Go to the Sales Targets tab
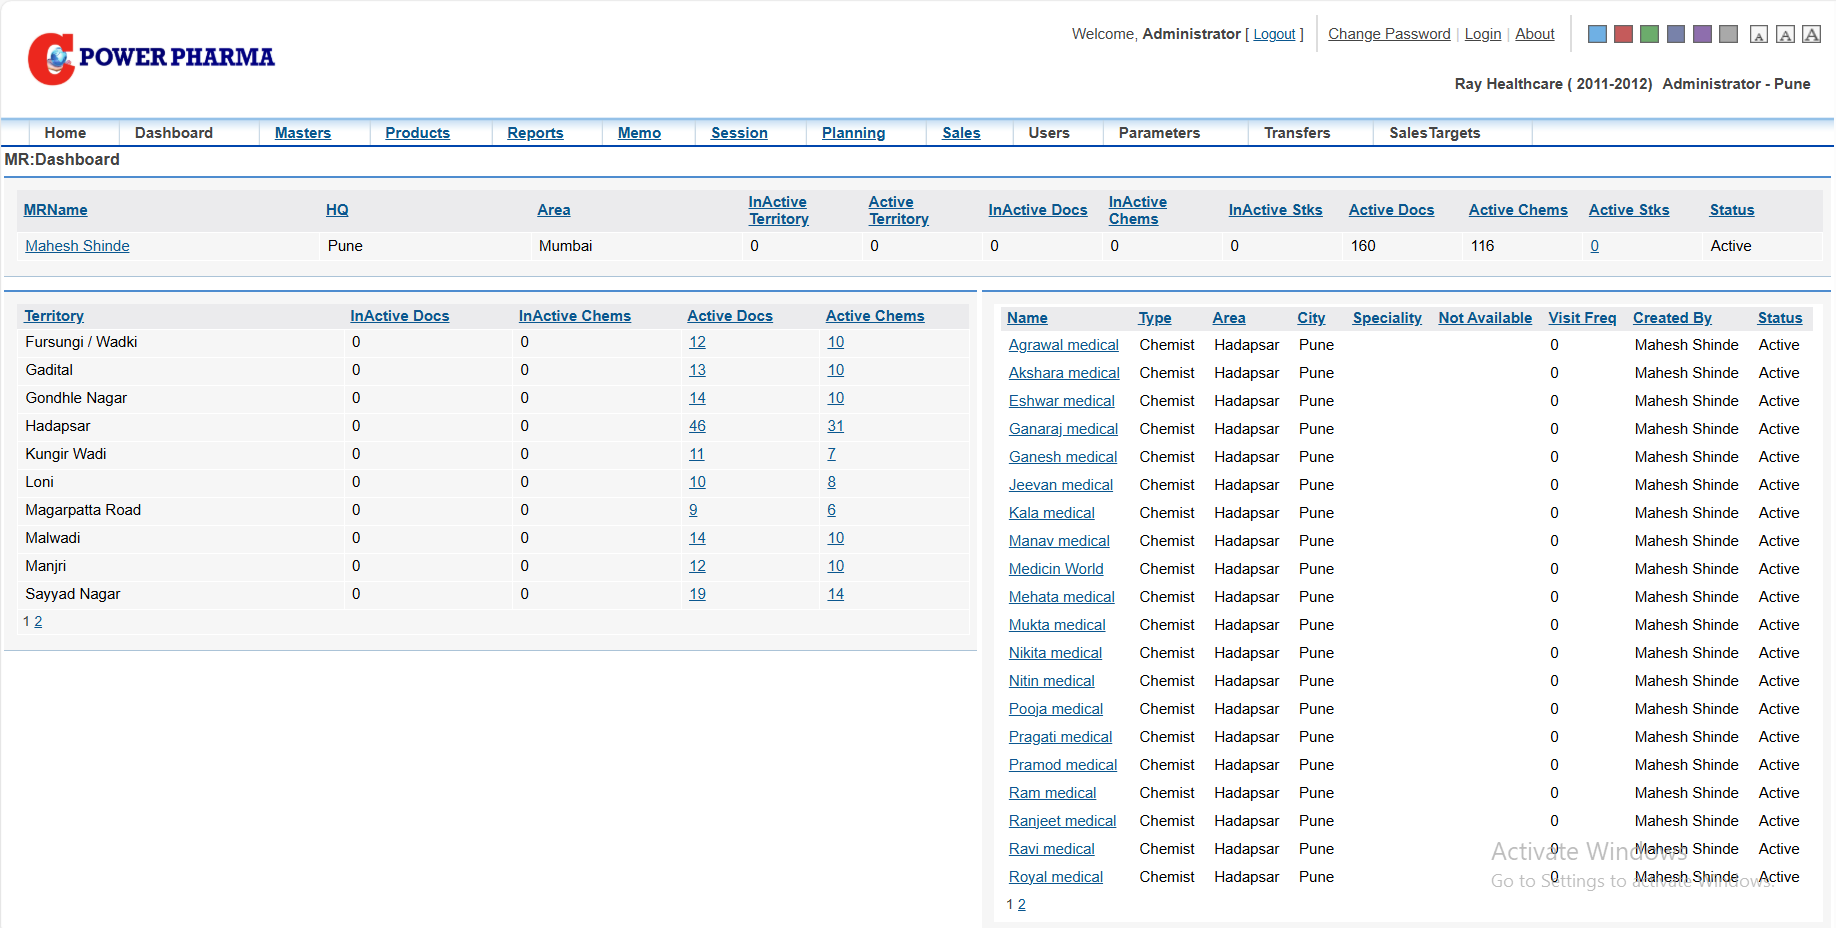 [1434, 133]
